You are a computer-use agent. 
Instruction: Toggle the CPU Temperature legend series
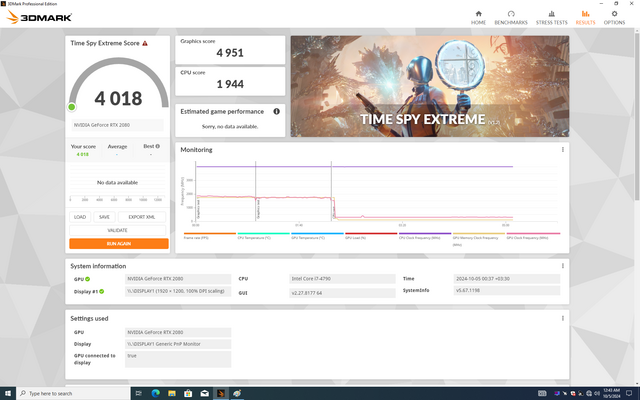[256, 238]
